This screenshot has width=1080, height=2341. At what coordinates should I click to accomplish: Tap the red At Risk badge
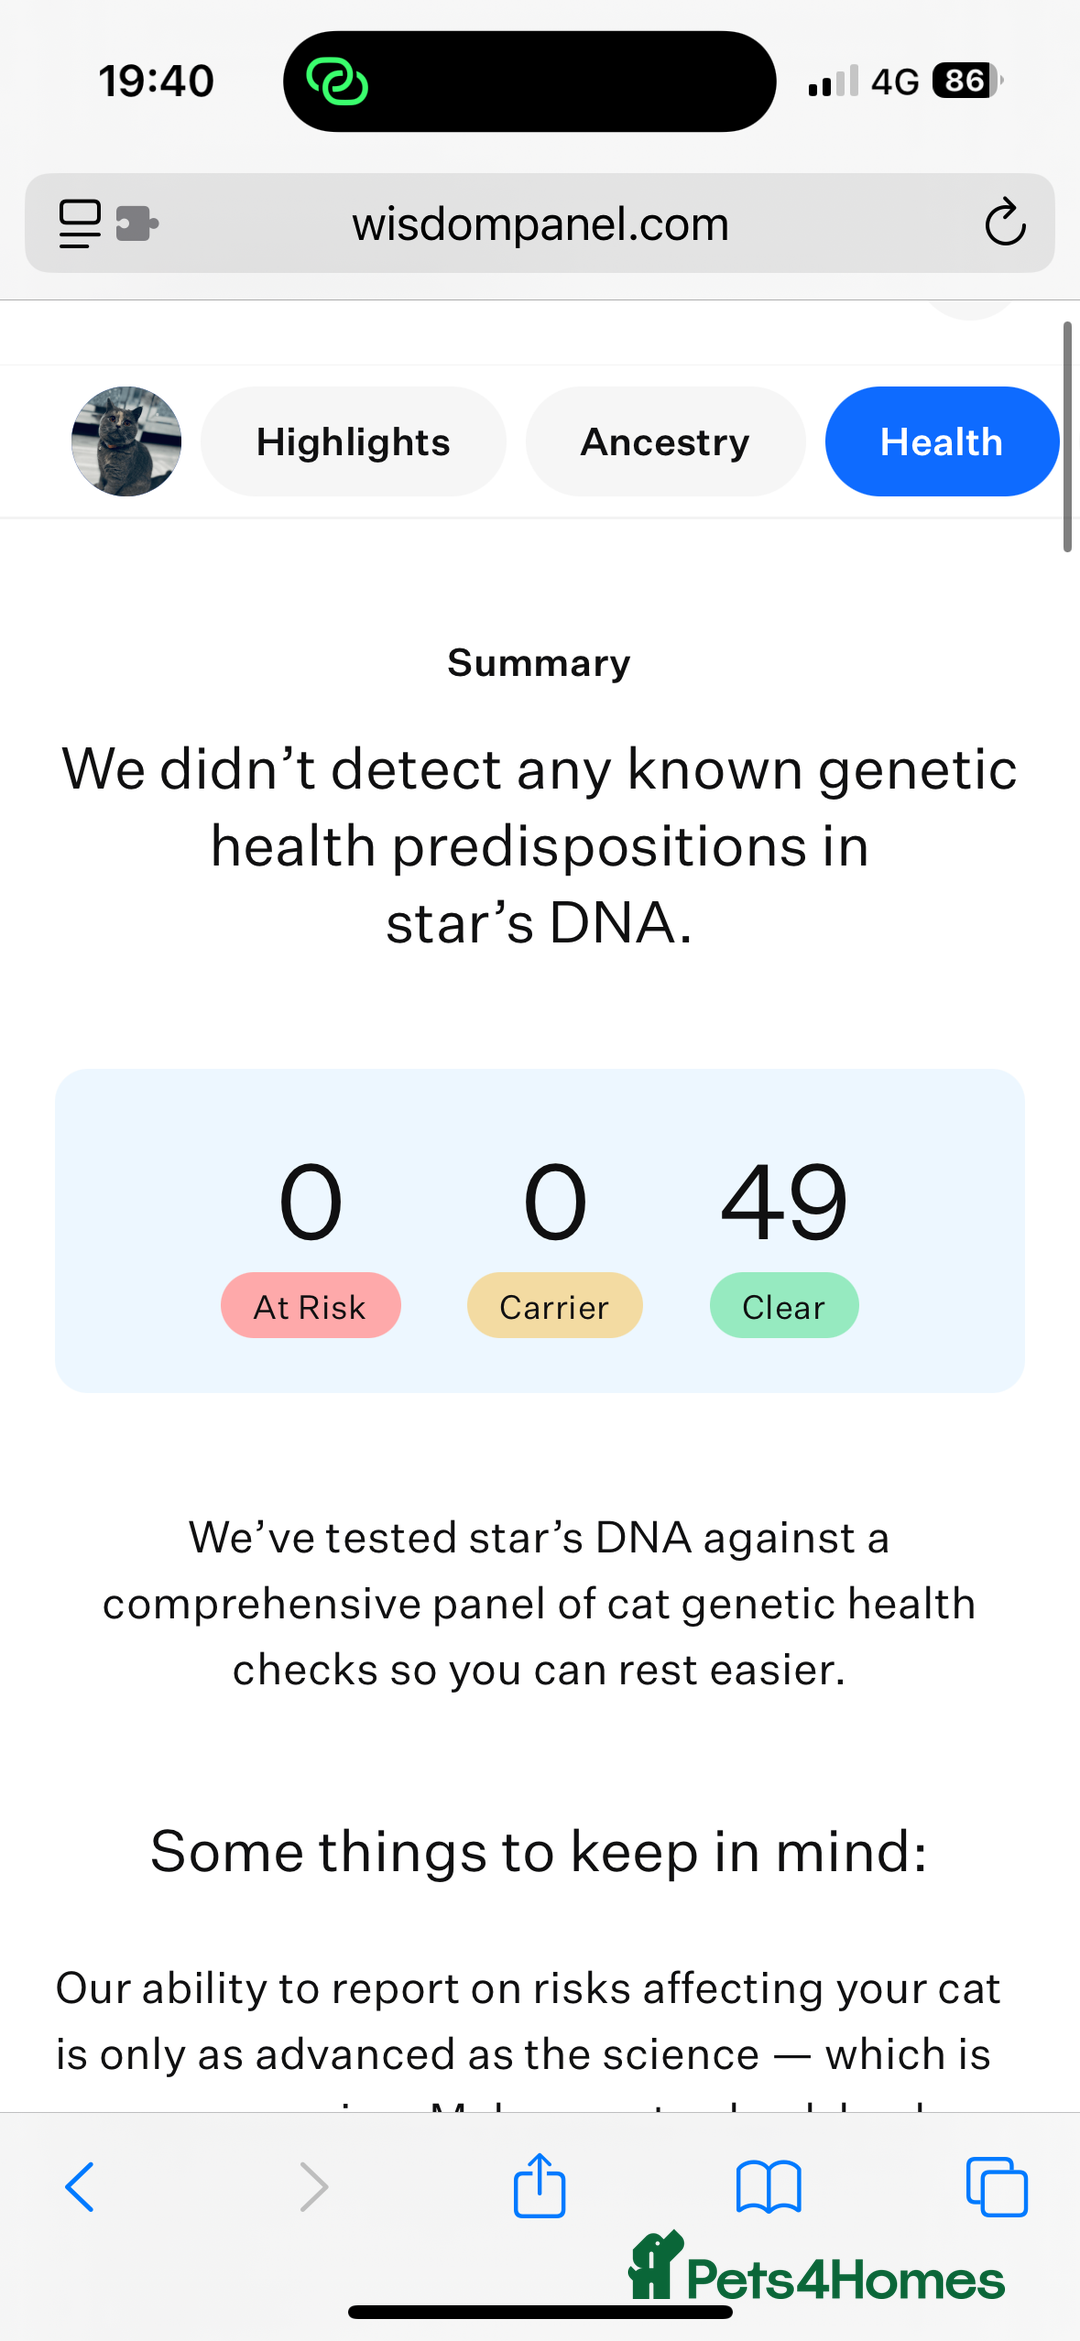click(311, 1306)
